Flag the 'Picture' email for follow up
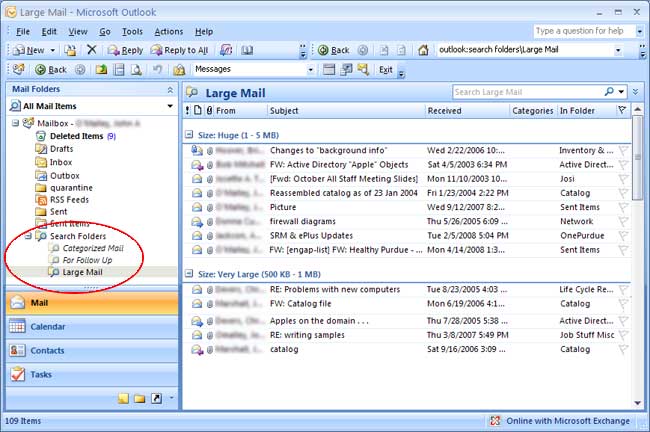This screenshot has width=650, height=432. click(x=622, y=207)
